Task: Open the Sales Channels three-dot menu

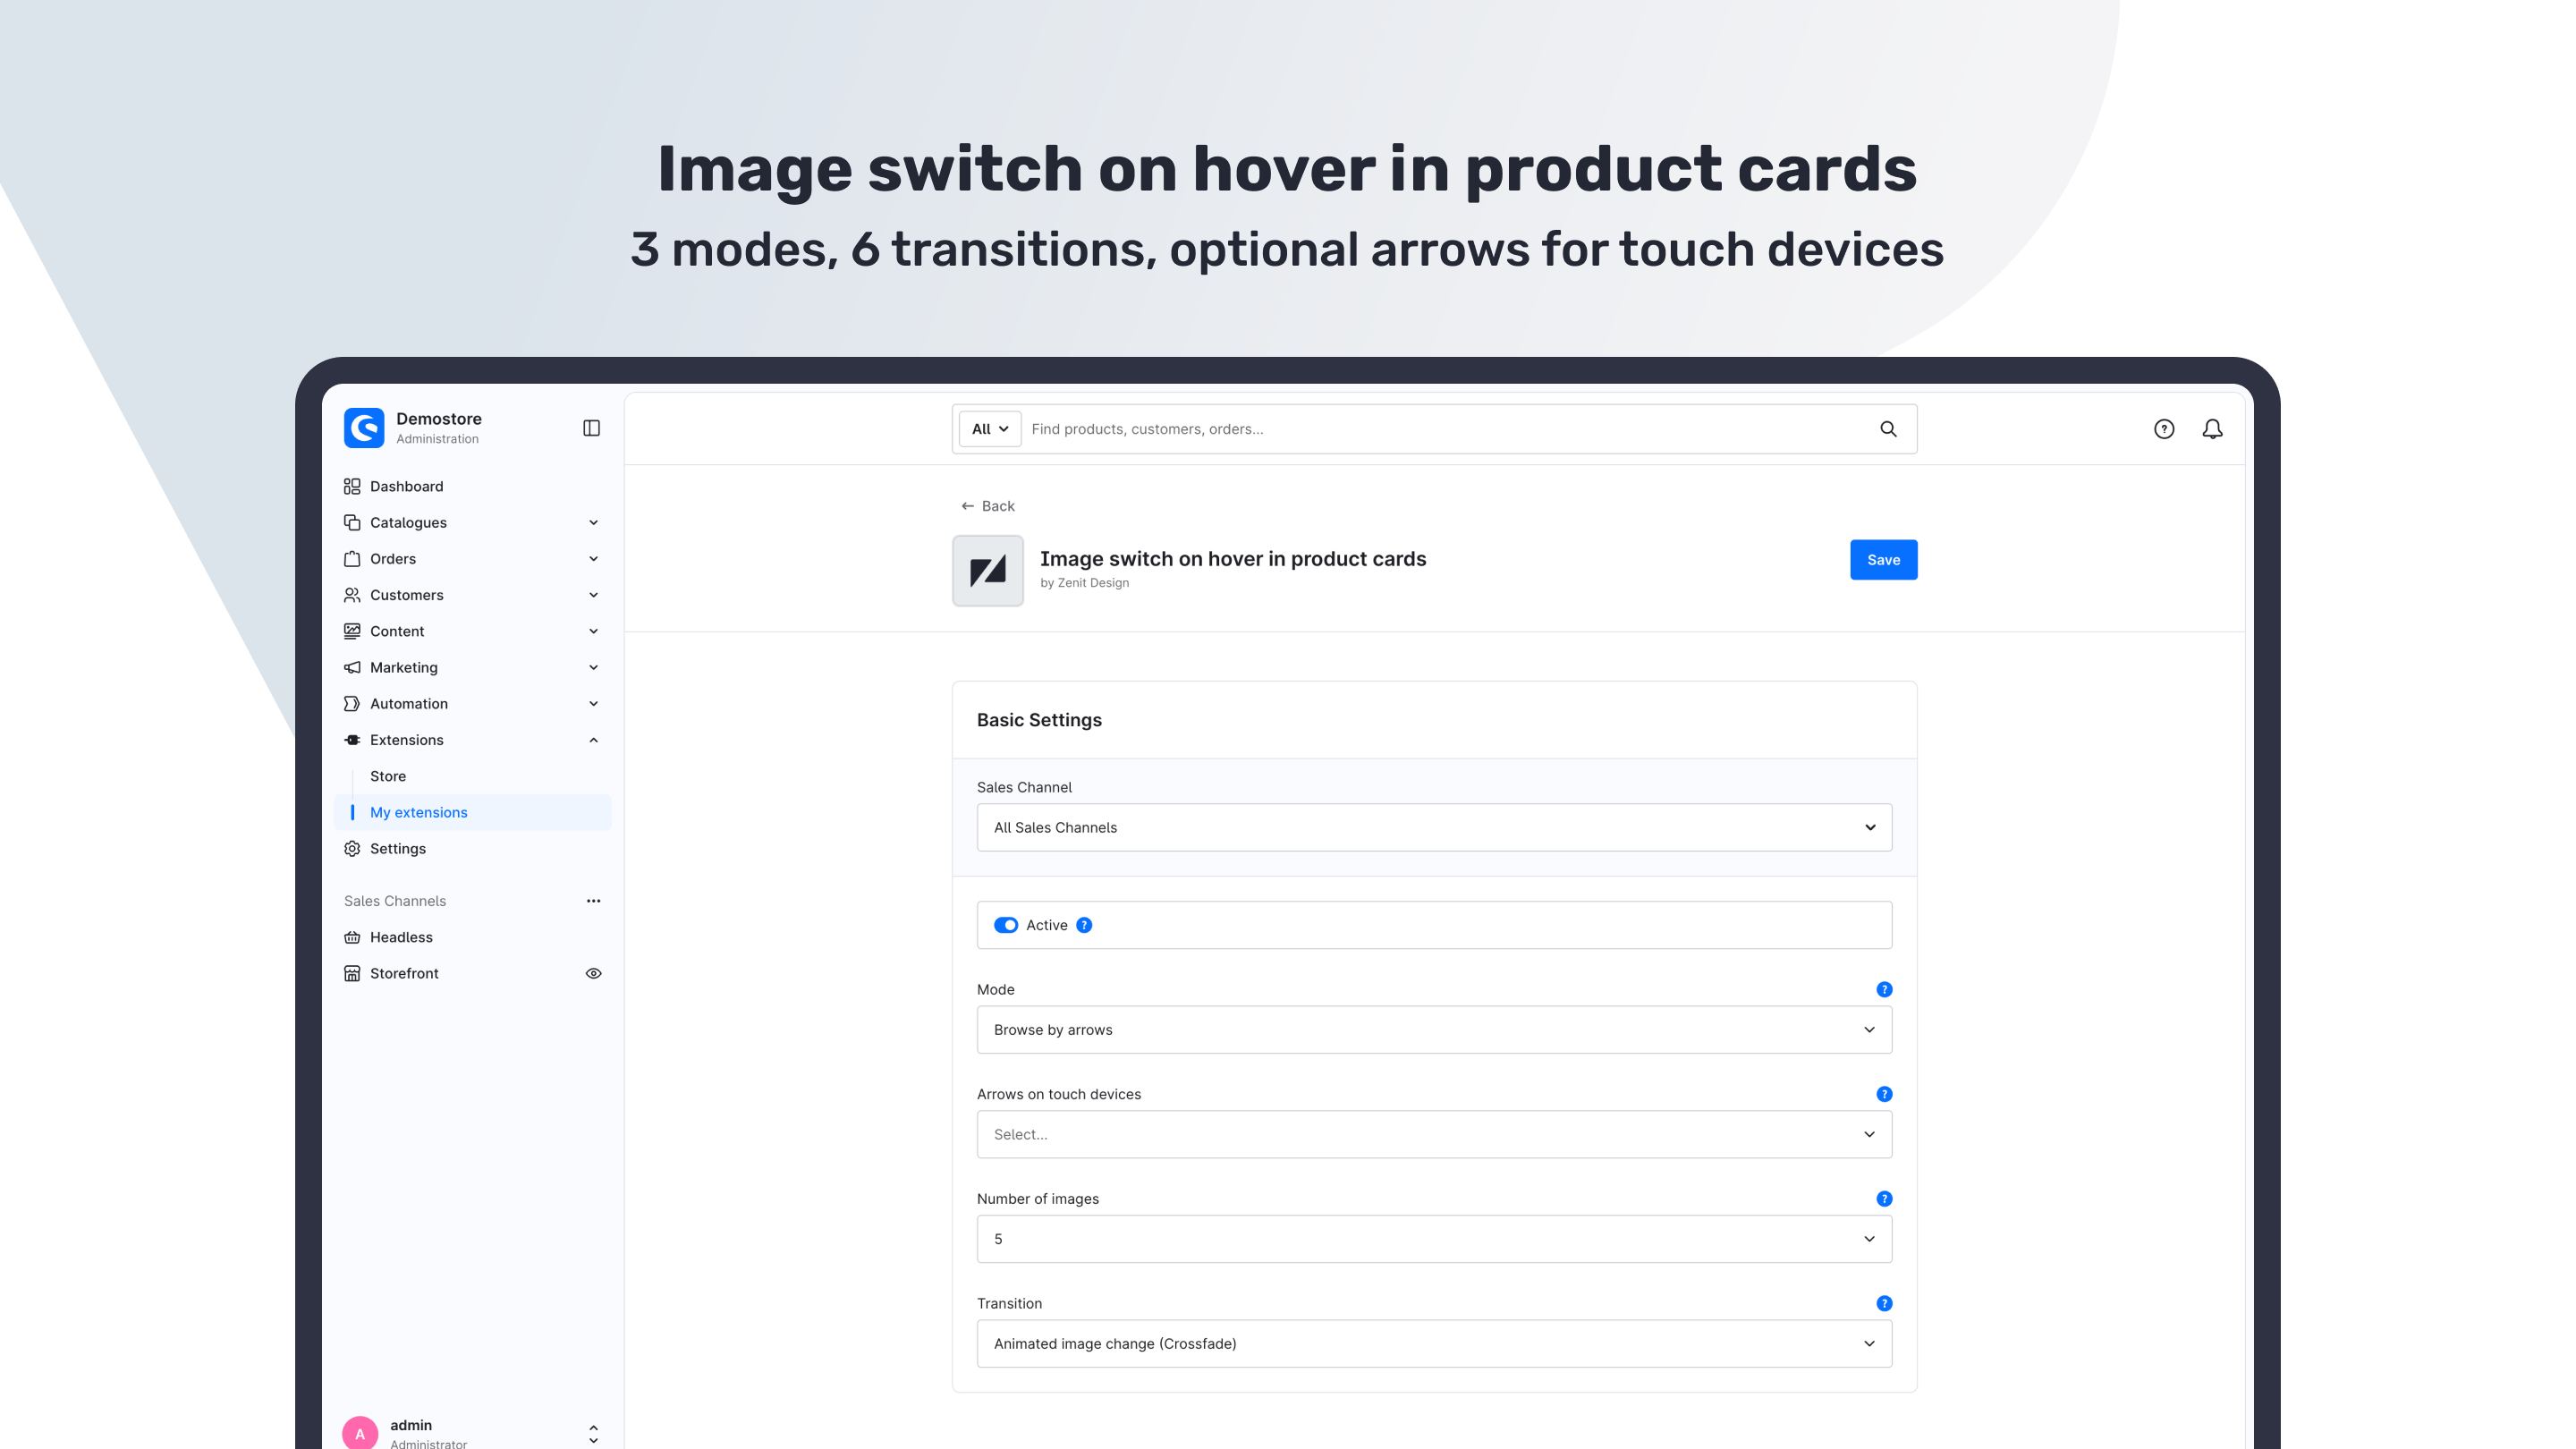Action: pos(593,901)
